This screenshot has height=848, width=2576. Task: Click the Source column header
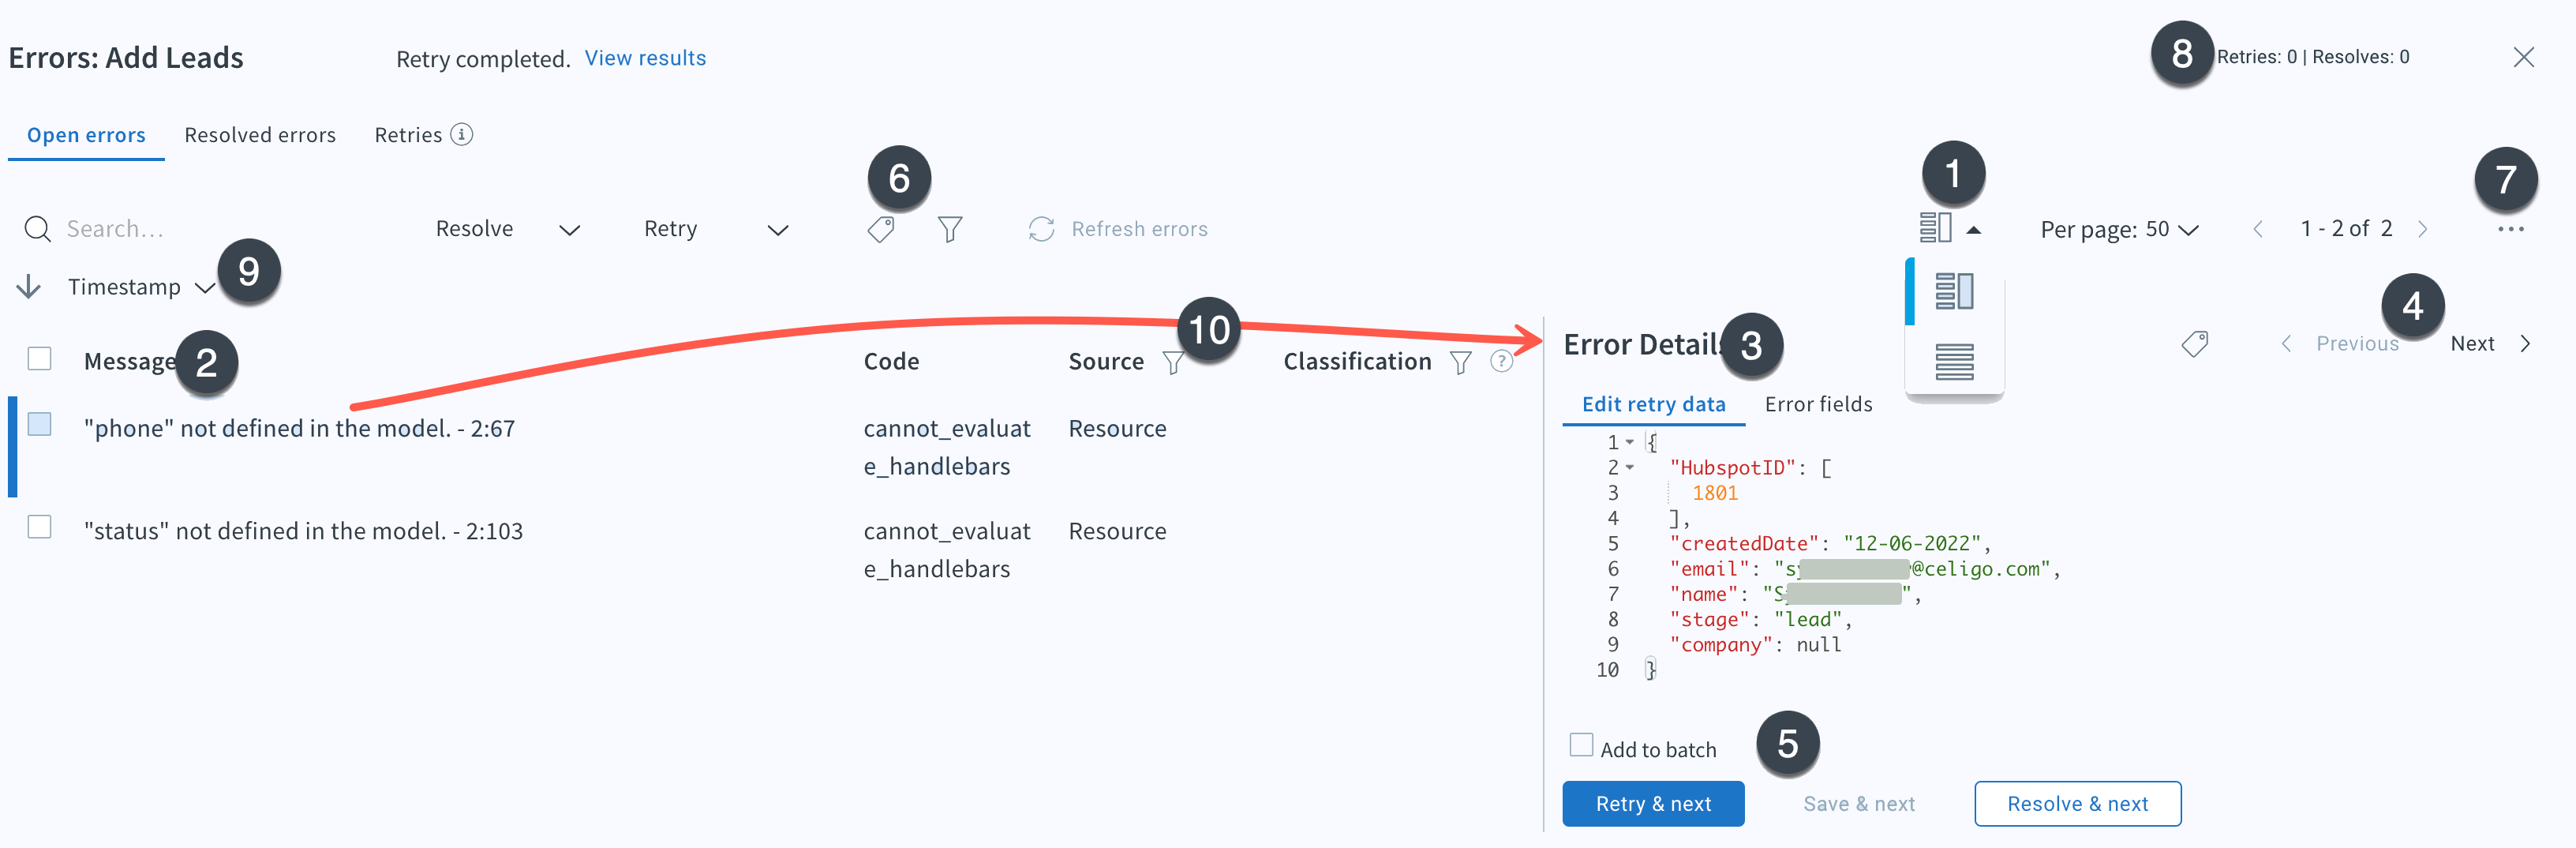pyautogui.click(x=1106, y=361)
